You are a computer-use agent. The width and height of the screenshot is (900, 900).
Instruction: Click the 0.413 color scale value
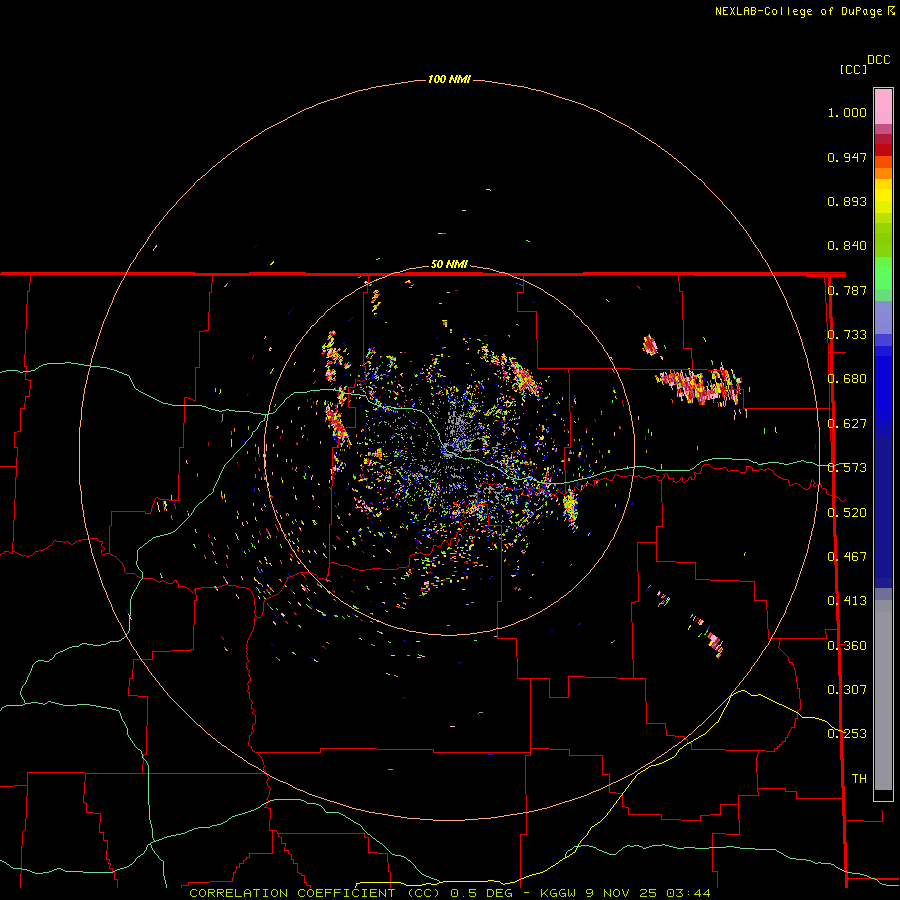(x=847, y=601)
